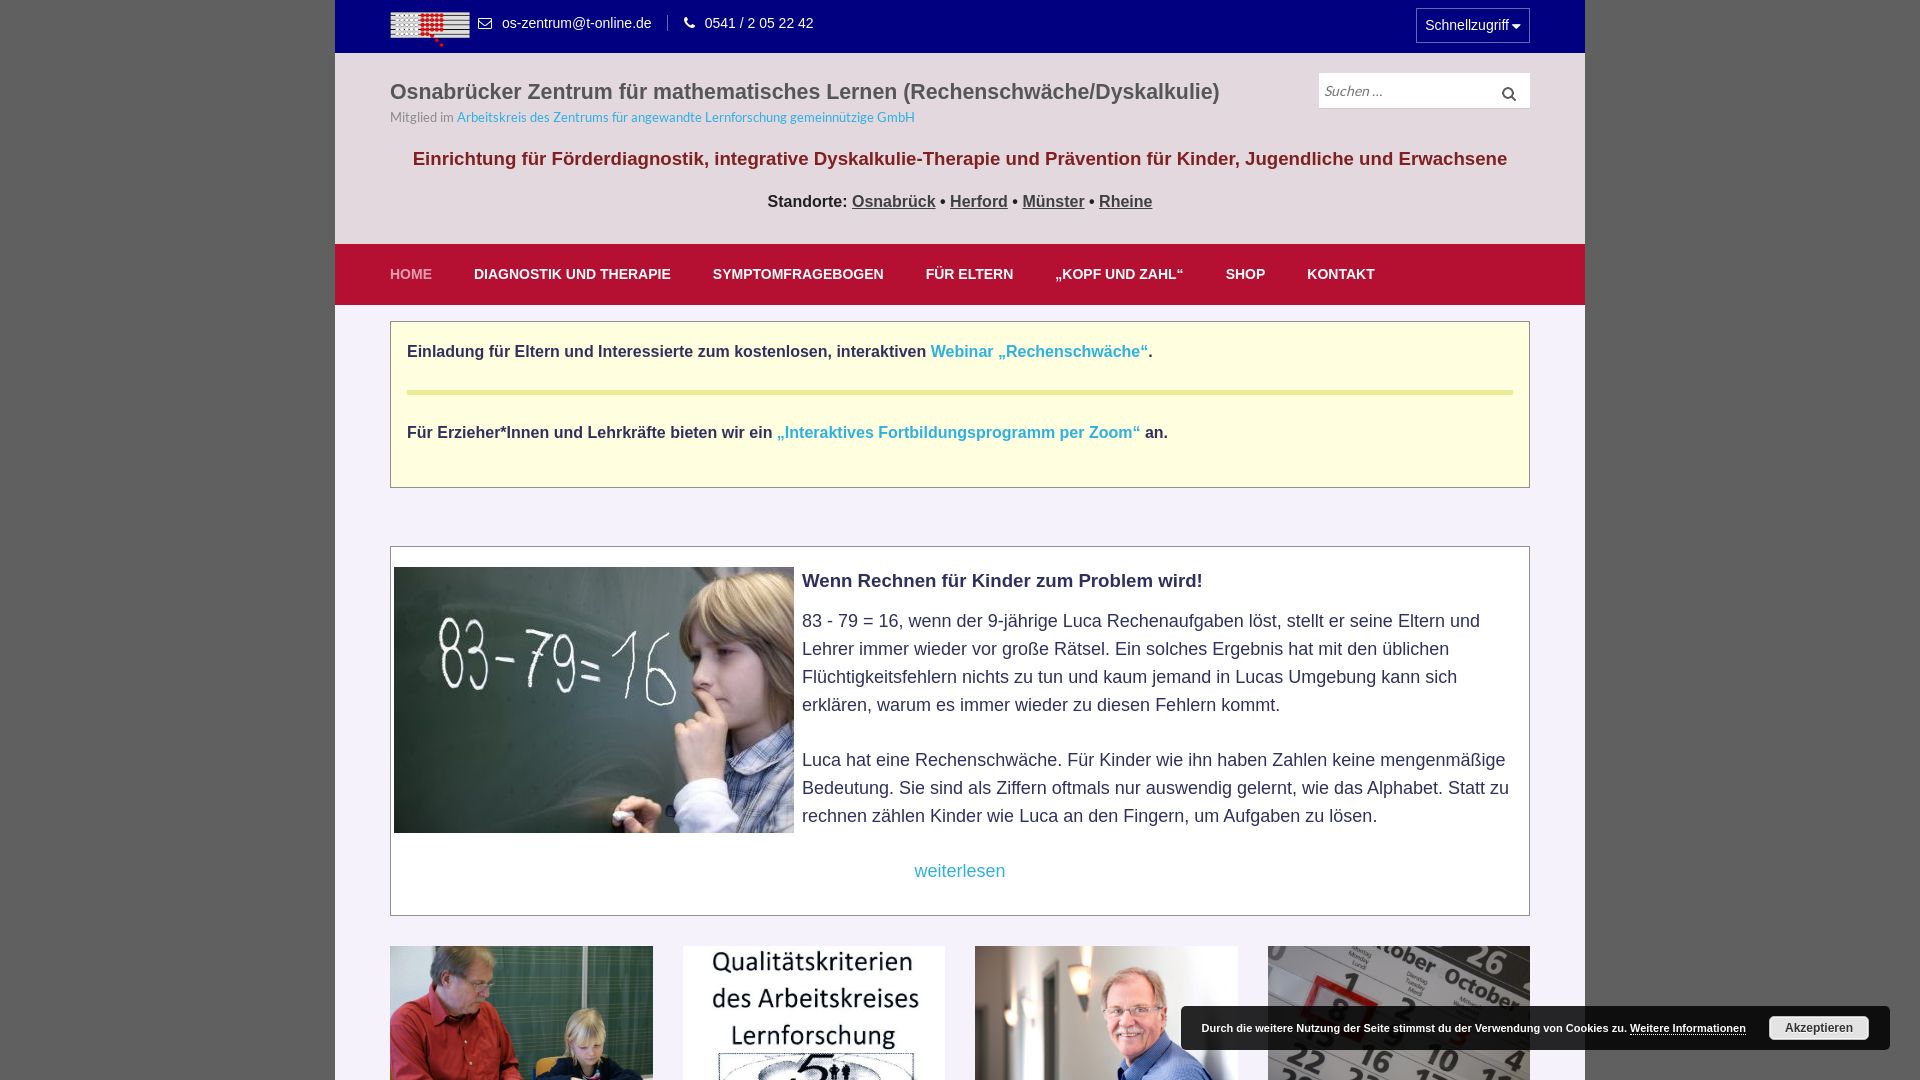The image size is (1920, 1080).
Task: Click heading Wenn Rechnen für Kinder zum Problem wird
Action: (x=1002, y=581)
